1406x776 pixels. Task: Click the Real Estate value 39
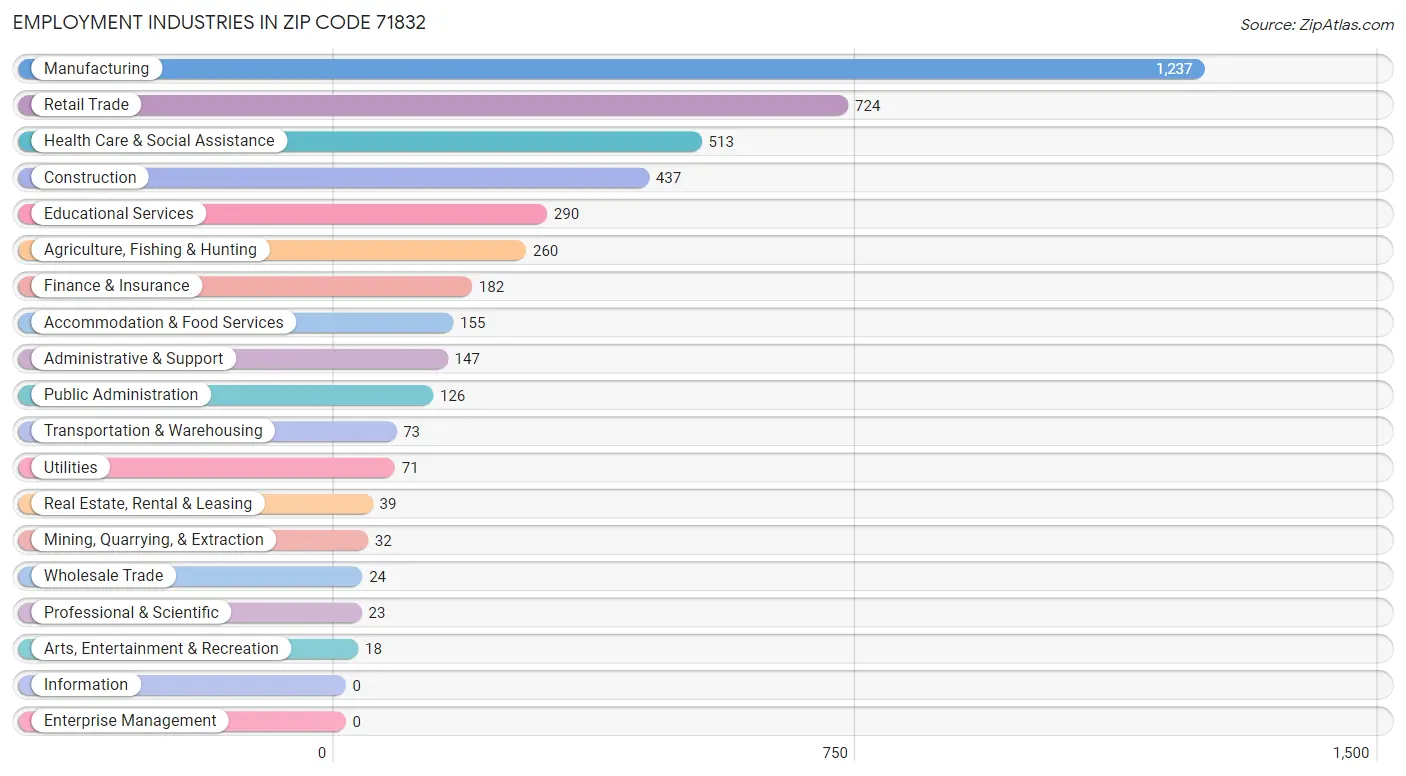coord(387,504)
